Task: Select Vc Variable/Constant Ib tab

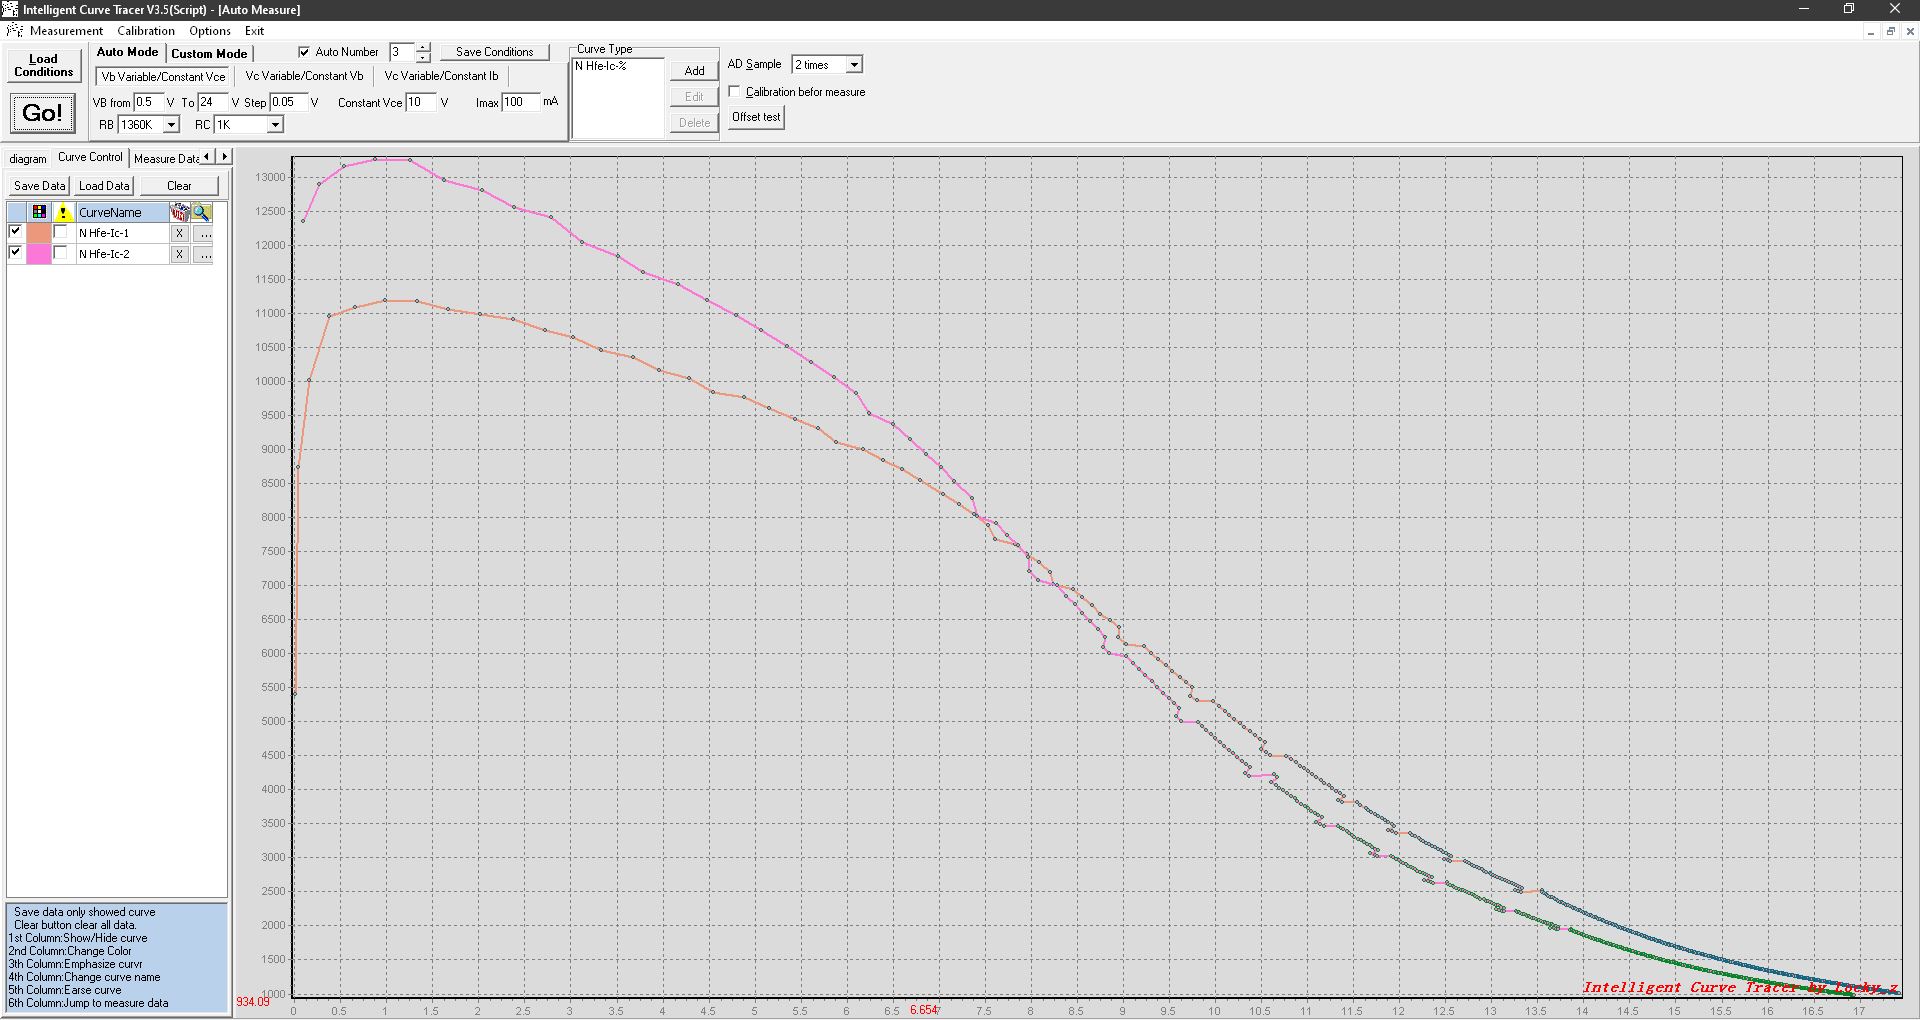Action: (x=441, y=76)
